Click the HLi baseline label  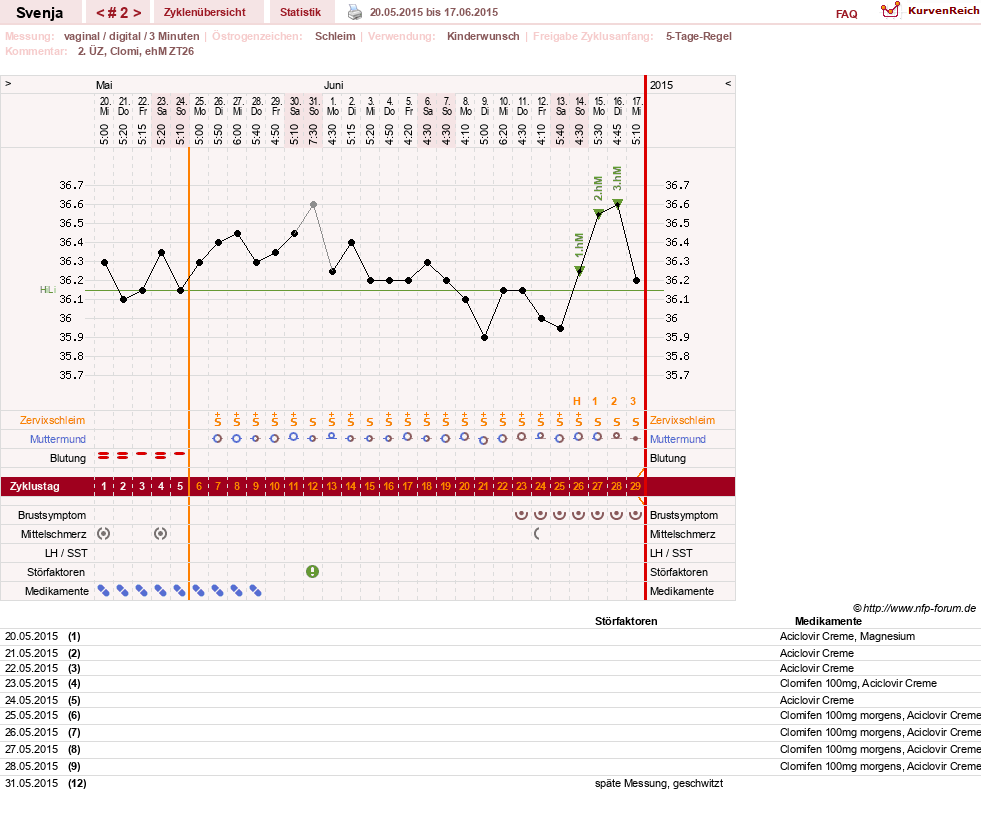(48, 290)
